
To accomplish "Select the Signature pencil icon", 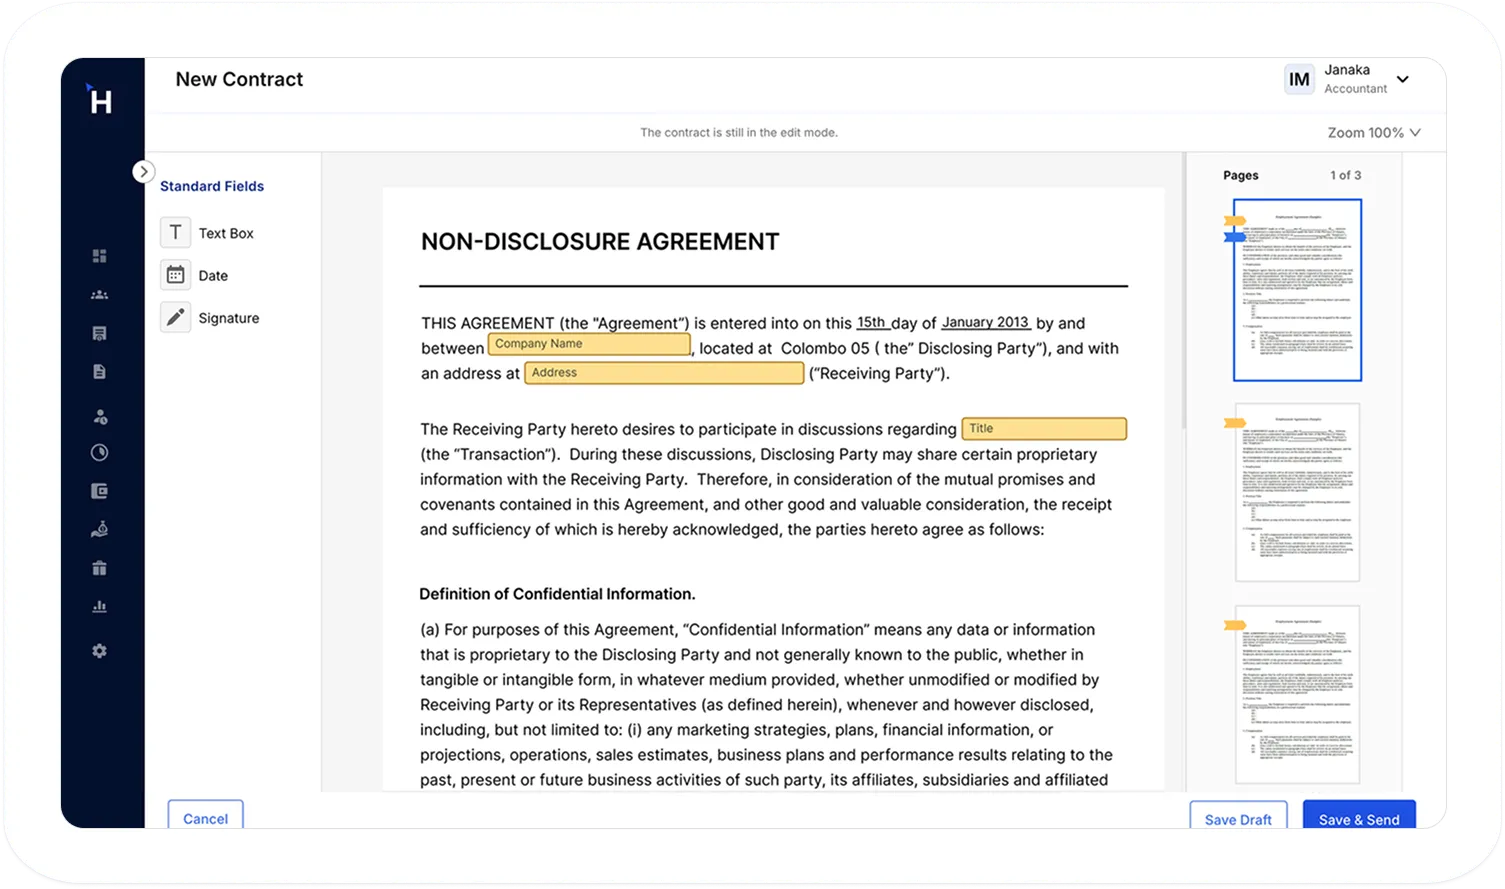I will (x=175, y=317).
